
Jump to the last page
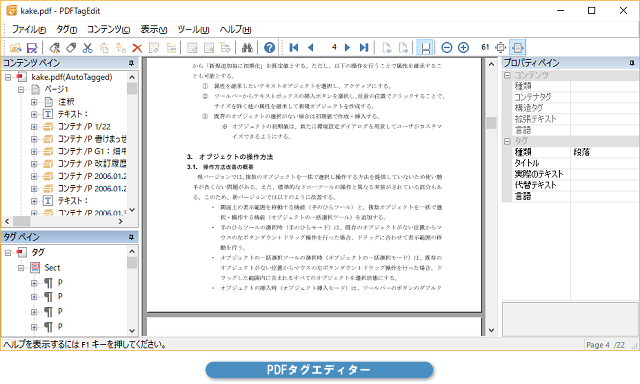(x=364, y=48)
